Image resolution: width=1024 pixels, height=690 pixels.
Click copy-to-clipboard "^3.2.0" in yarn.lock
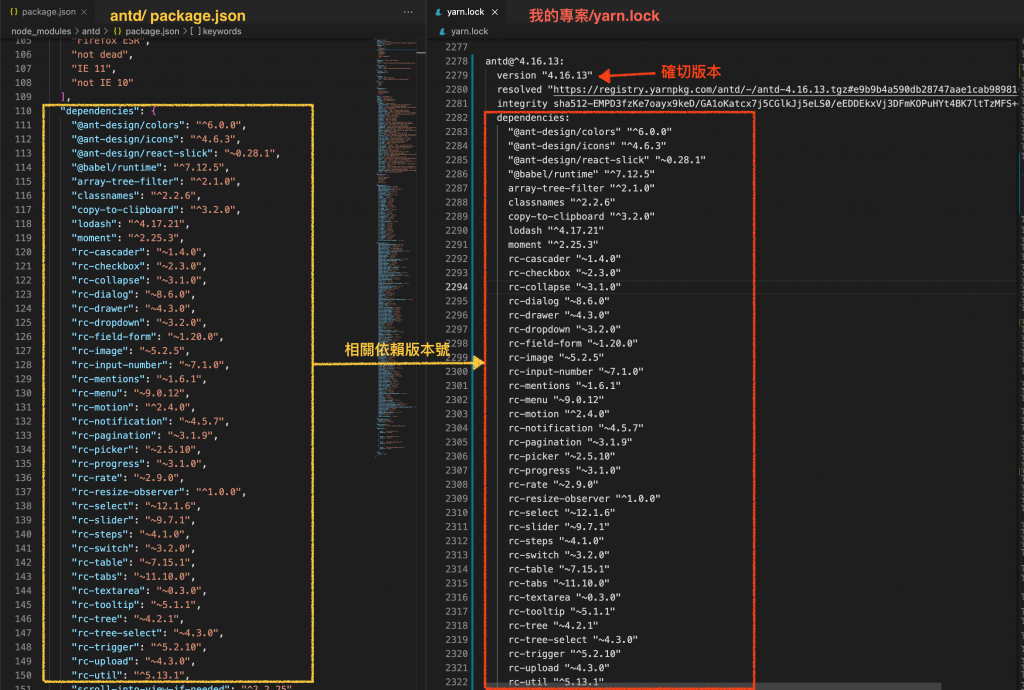click(x=581, y=217)
